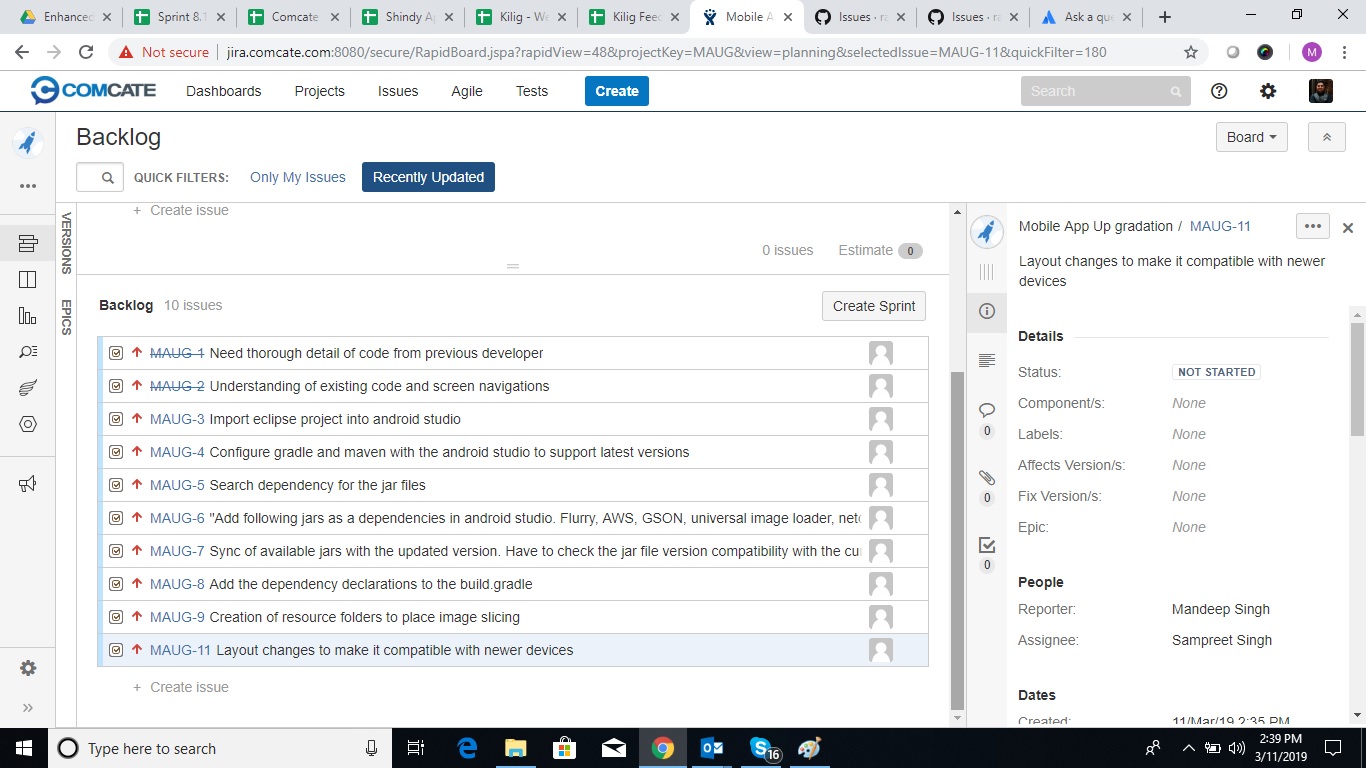Bookmark this page with the star icon
Screen dimensions: 1366x768
coord(1191,52)
